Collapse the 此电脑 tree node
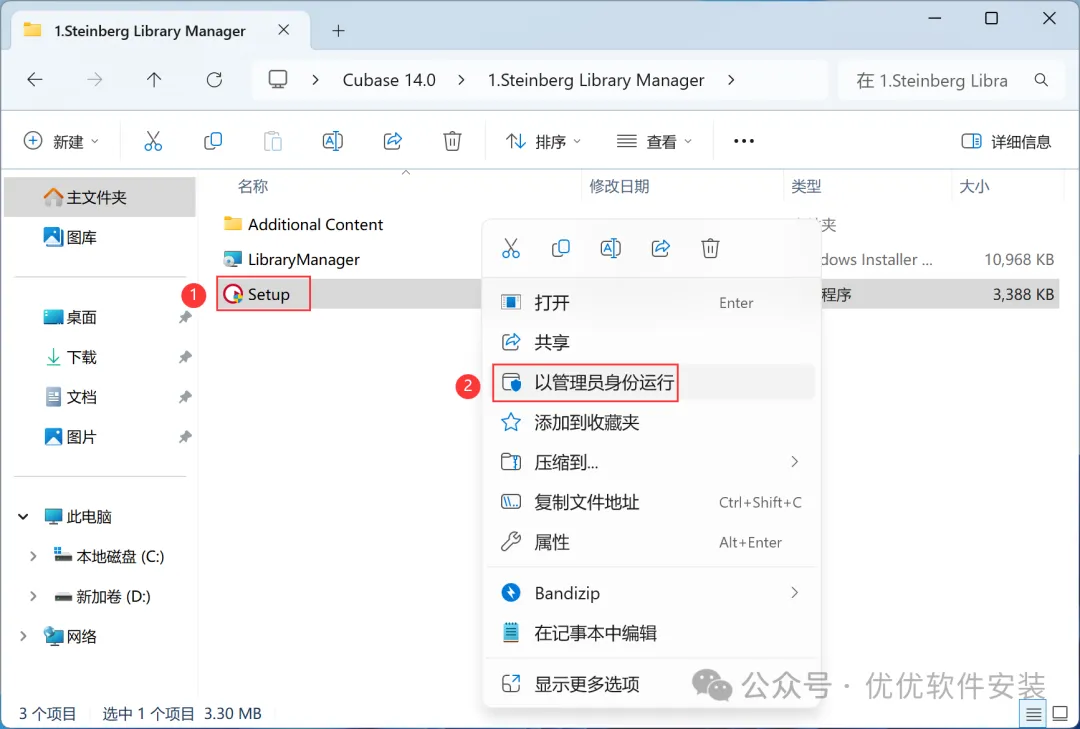The width and height of the screenshot is (1080, 729). (23, 516)
